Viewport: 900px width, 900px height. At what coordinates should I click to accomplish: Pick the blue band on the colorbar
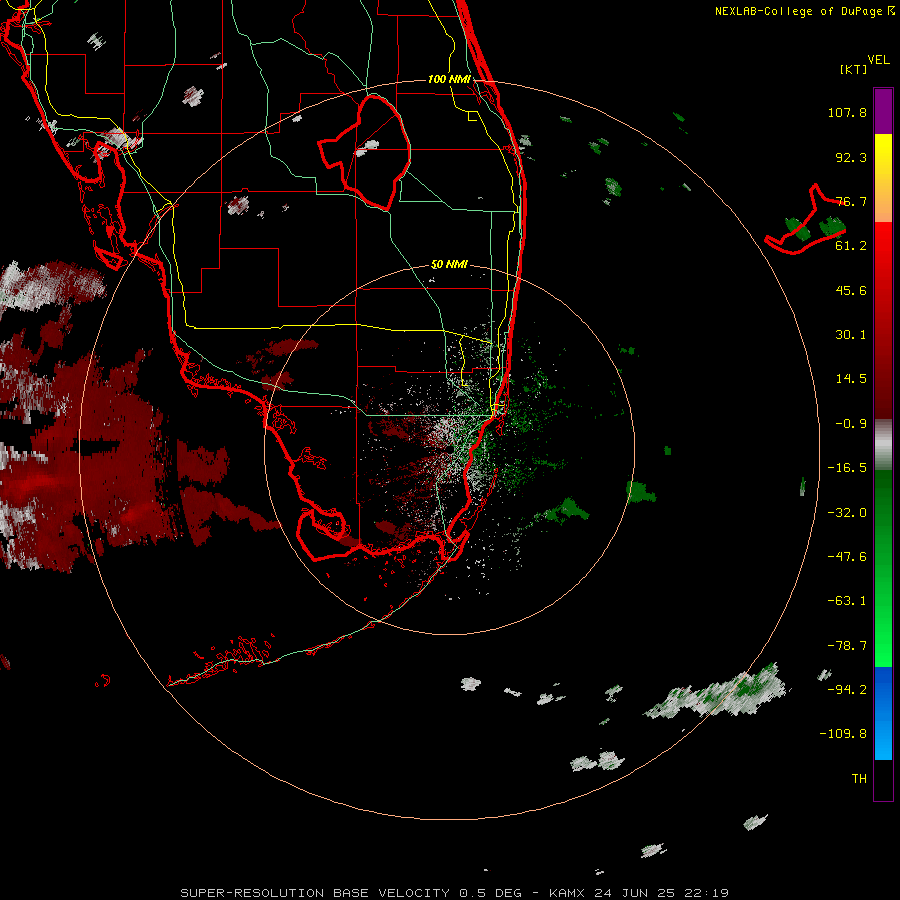883,713
